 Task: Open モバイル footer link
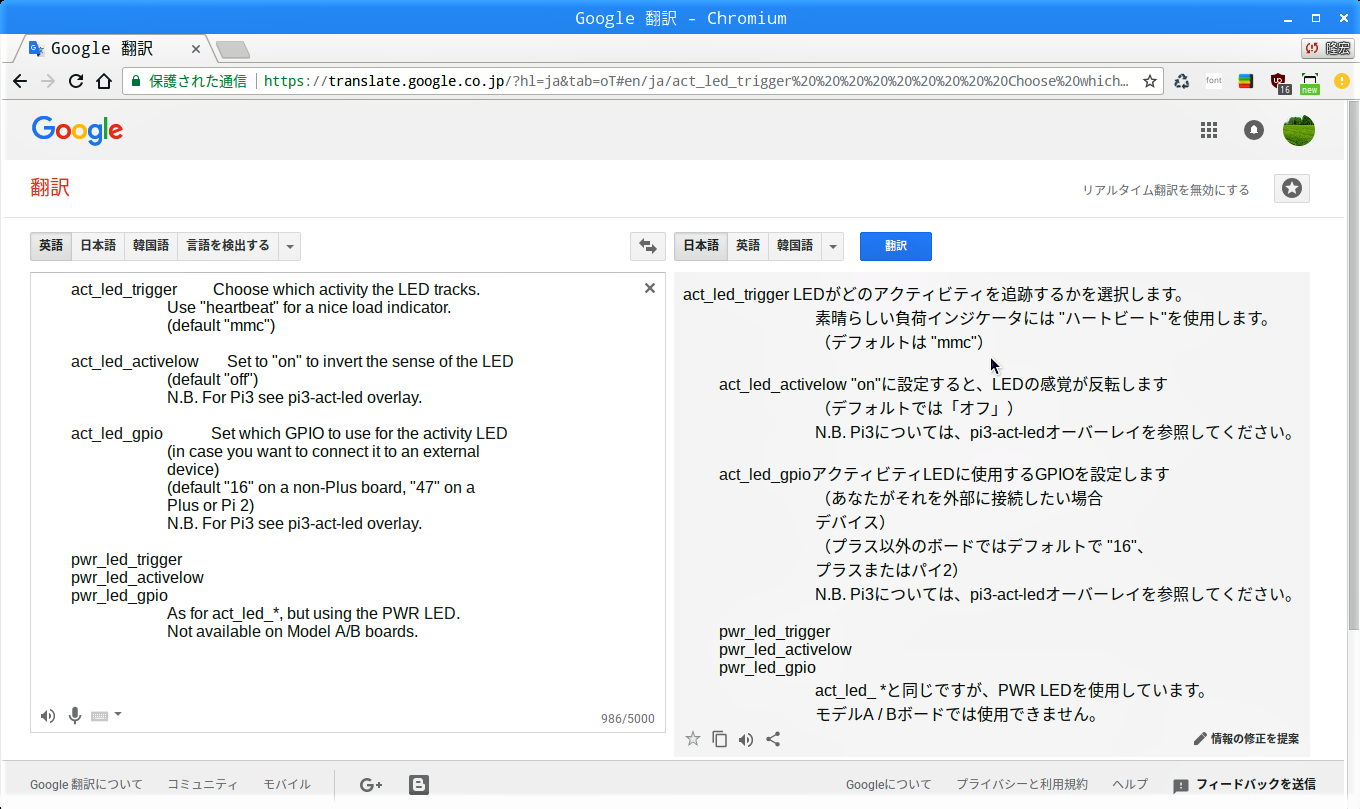[287, 785]
